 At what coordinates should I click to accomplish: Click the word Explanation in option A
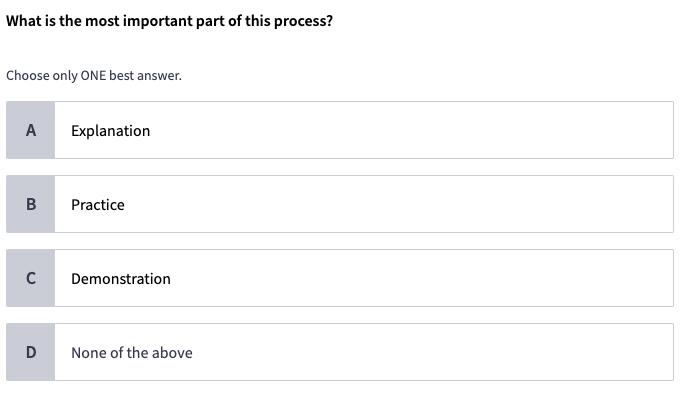click(x=110, y=131)
